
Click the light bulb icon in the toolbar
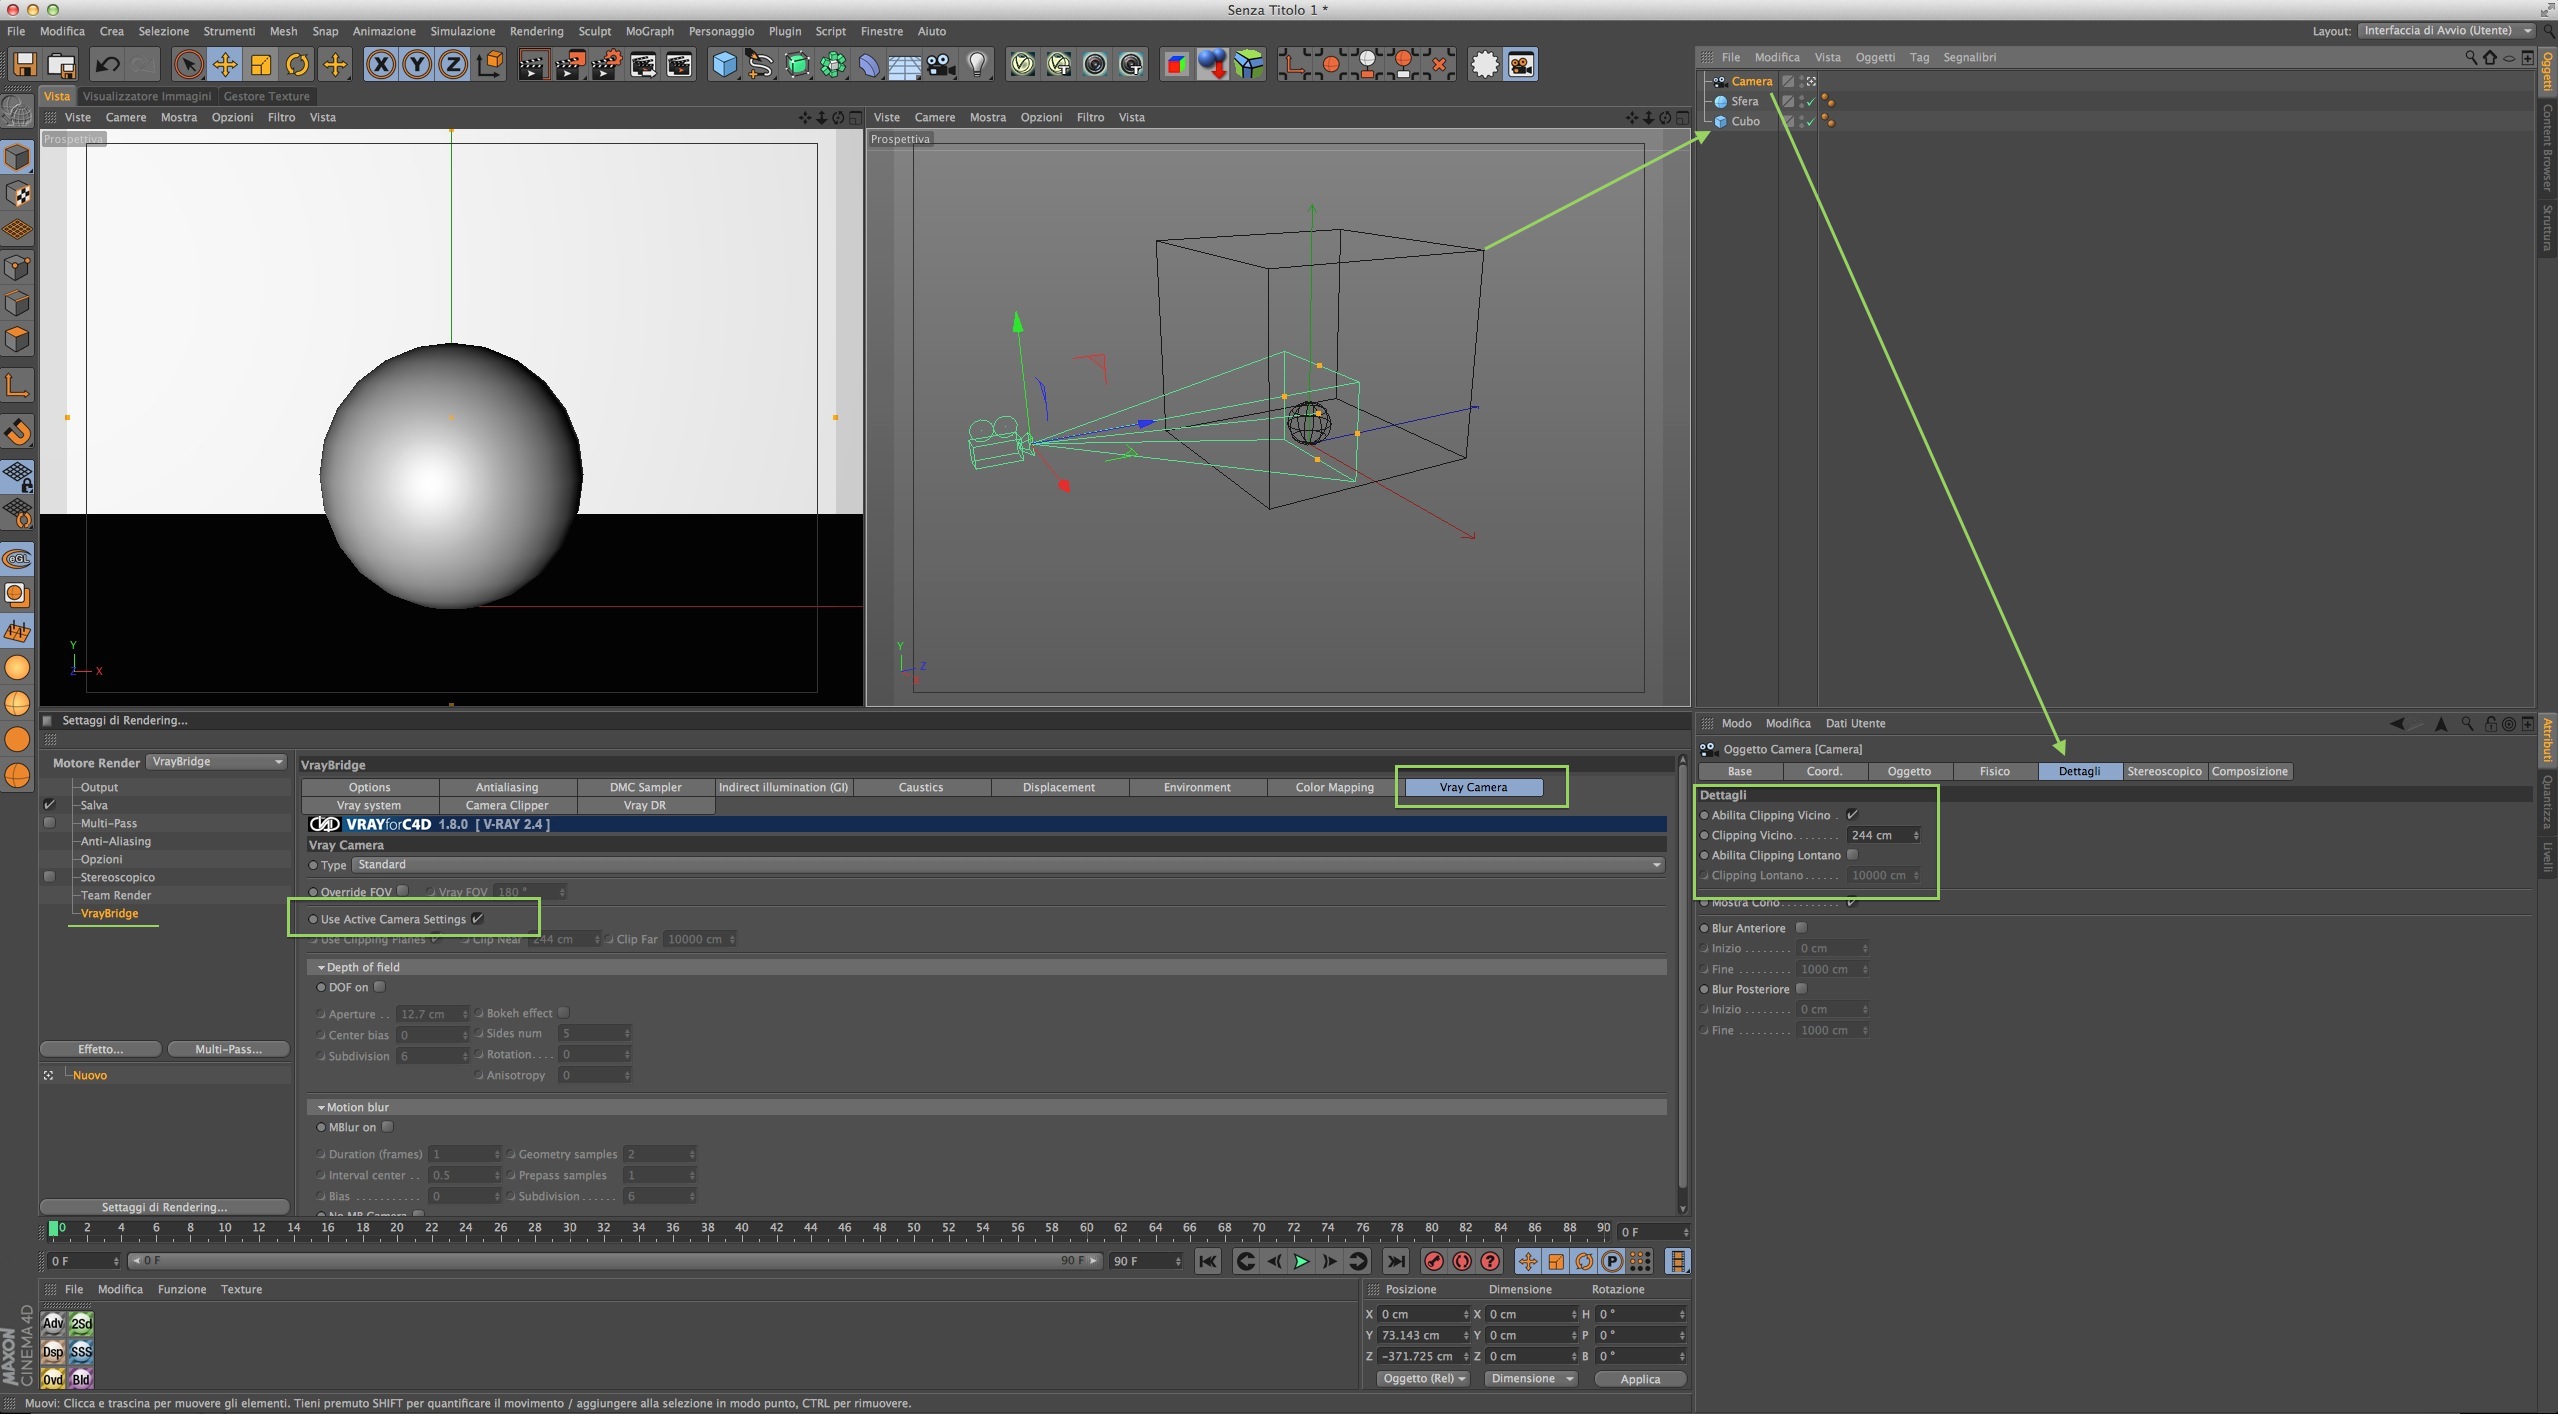coord(977,65)
